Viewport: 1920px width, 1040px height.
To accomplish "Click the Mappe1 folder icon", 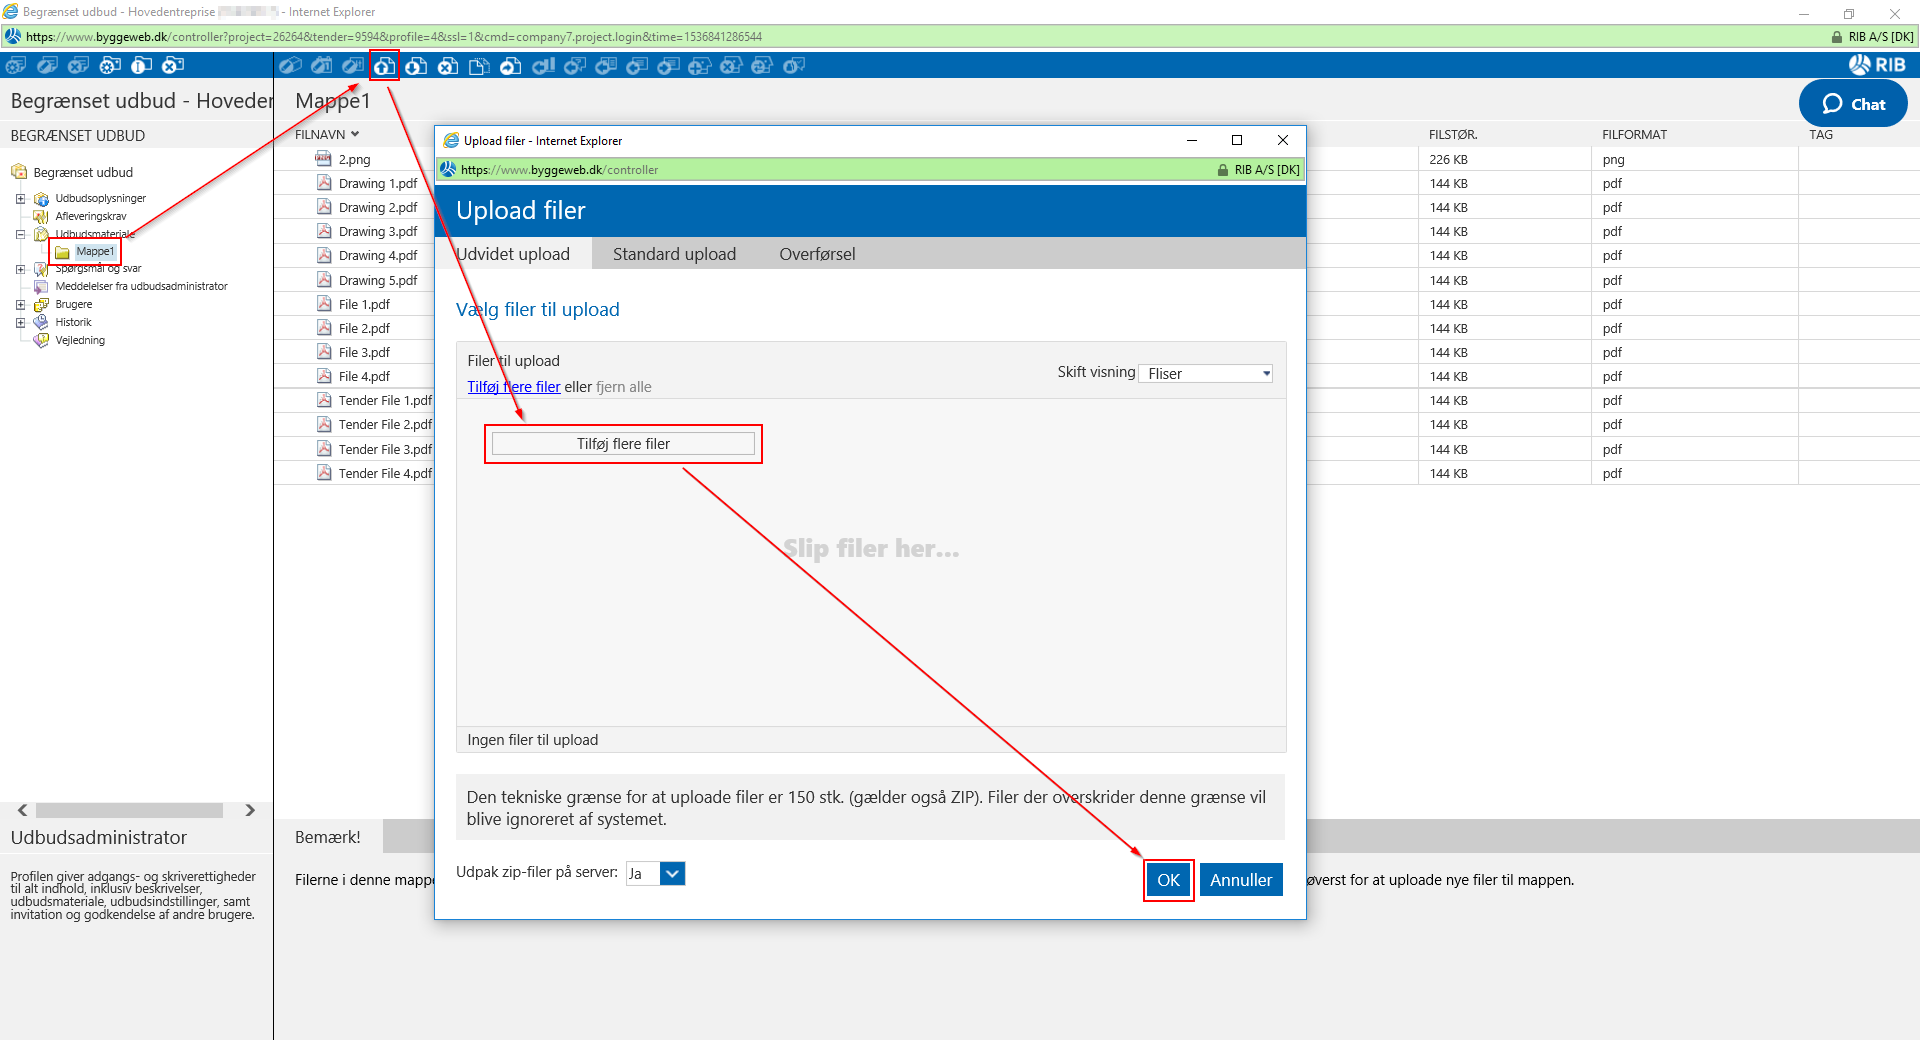I will pos(62,252).
